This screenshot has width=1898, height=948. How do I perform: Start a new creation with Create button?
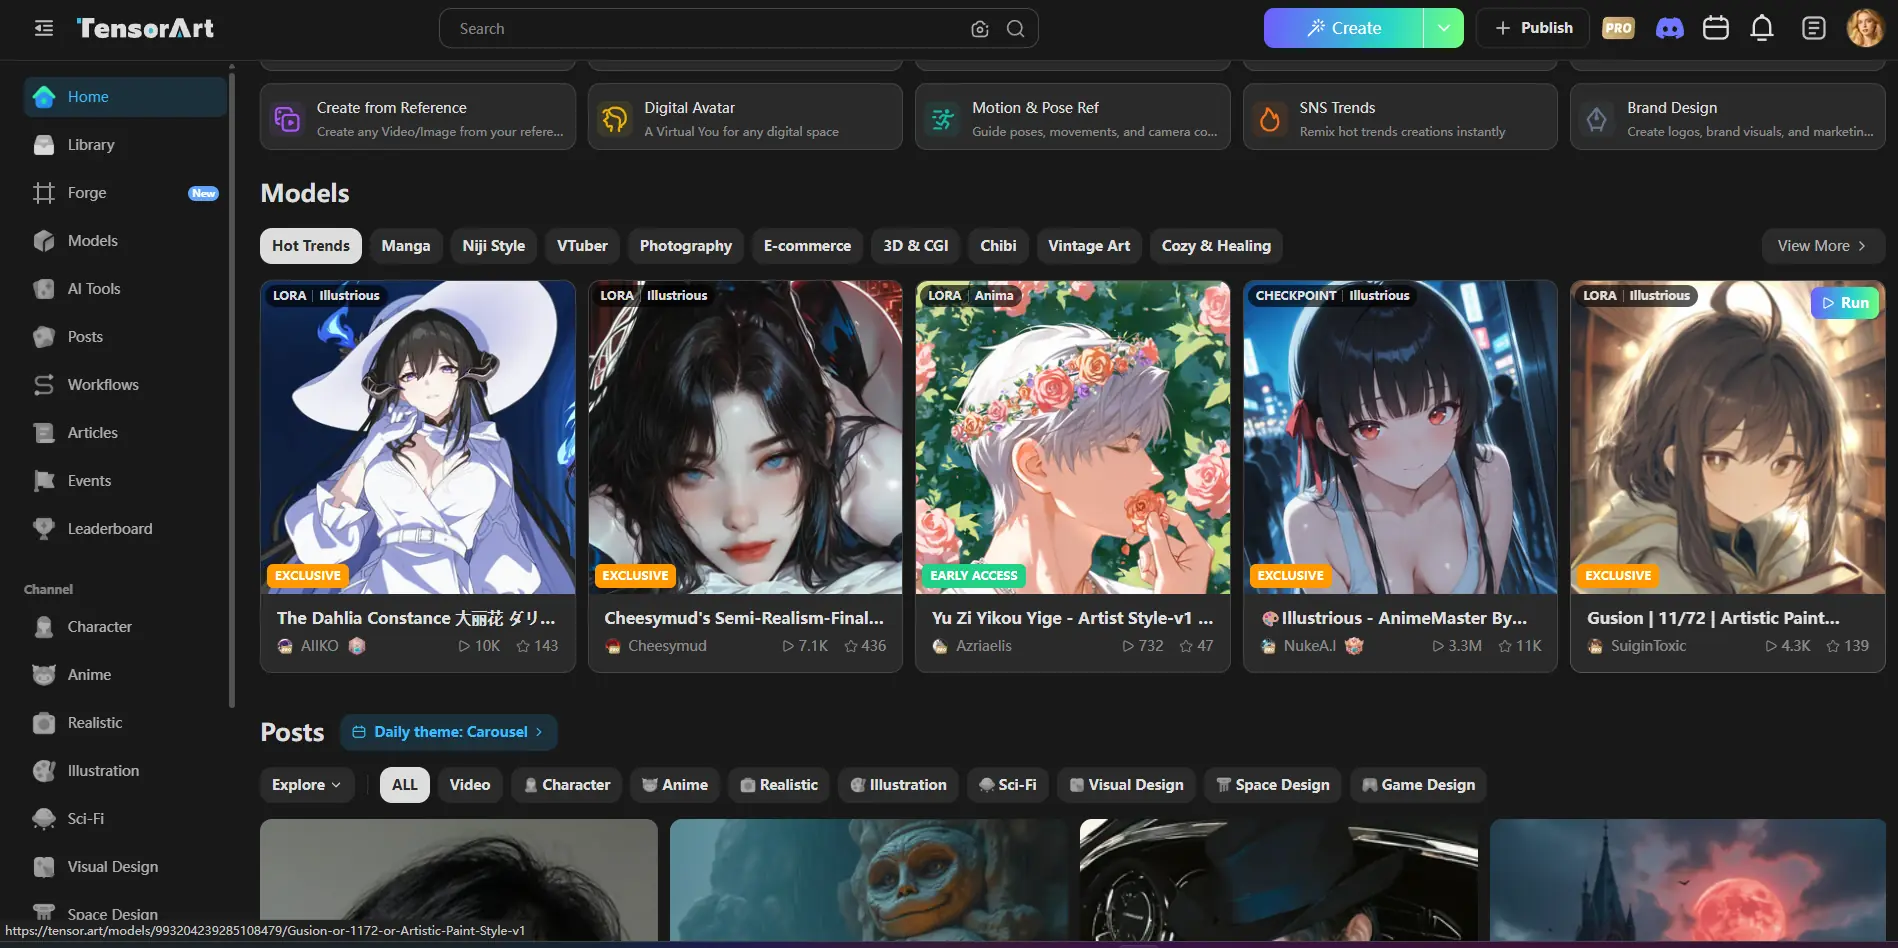pyautogui.click(x=1343, y=28)
